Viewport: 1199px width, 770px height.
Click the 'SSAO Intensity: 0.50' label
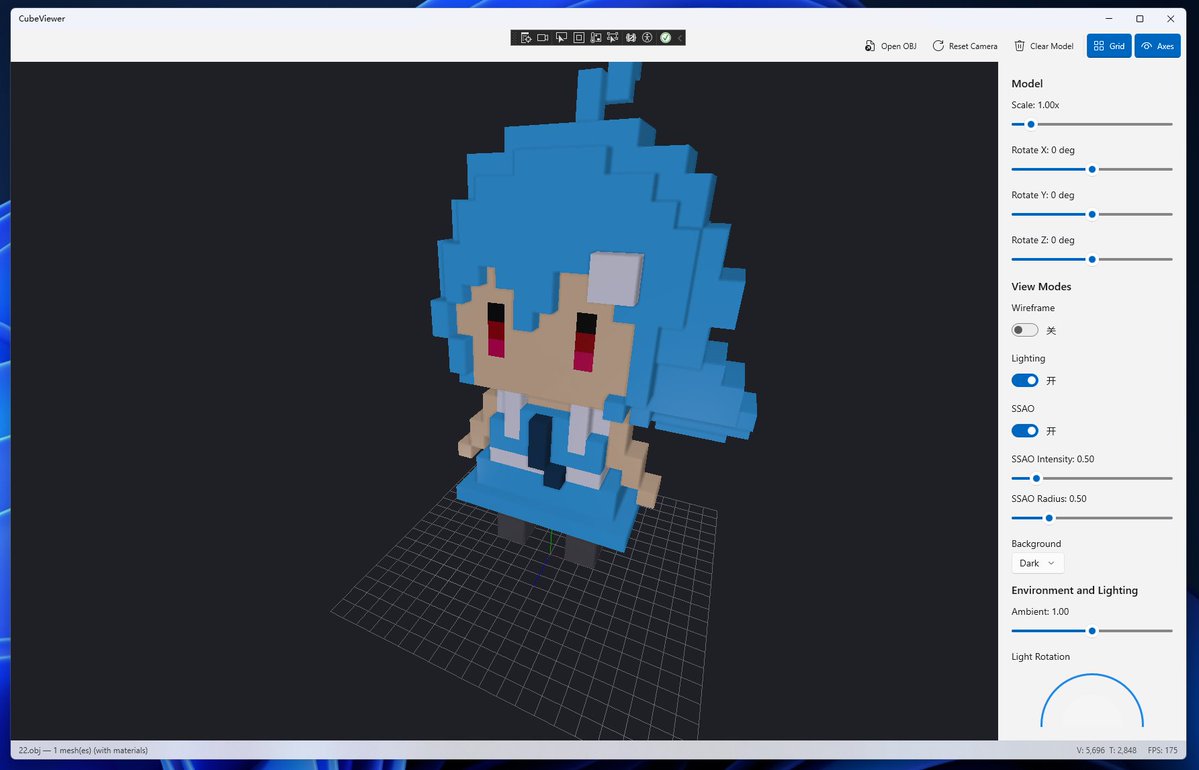pos(1053,459)
